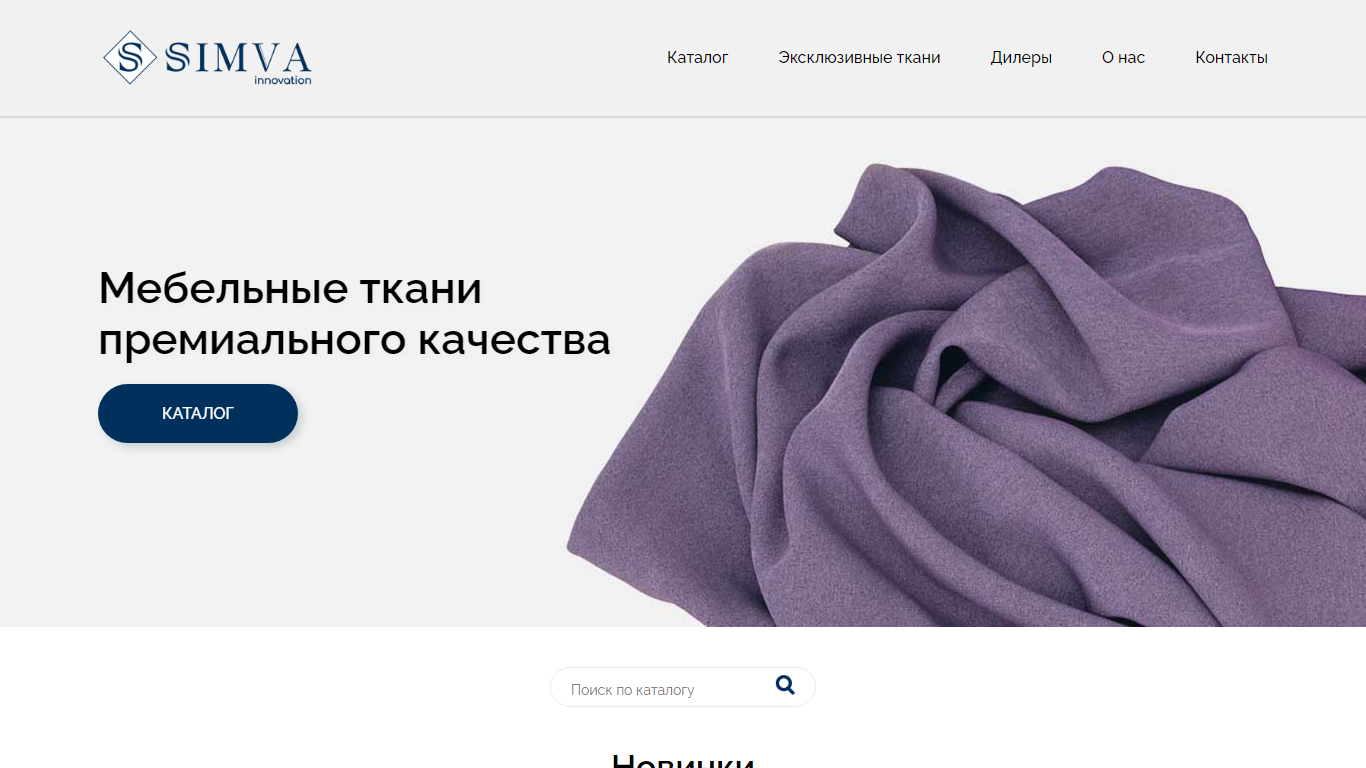Click the Новинки section heading

click(x=683, y=760)
